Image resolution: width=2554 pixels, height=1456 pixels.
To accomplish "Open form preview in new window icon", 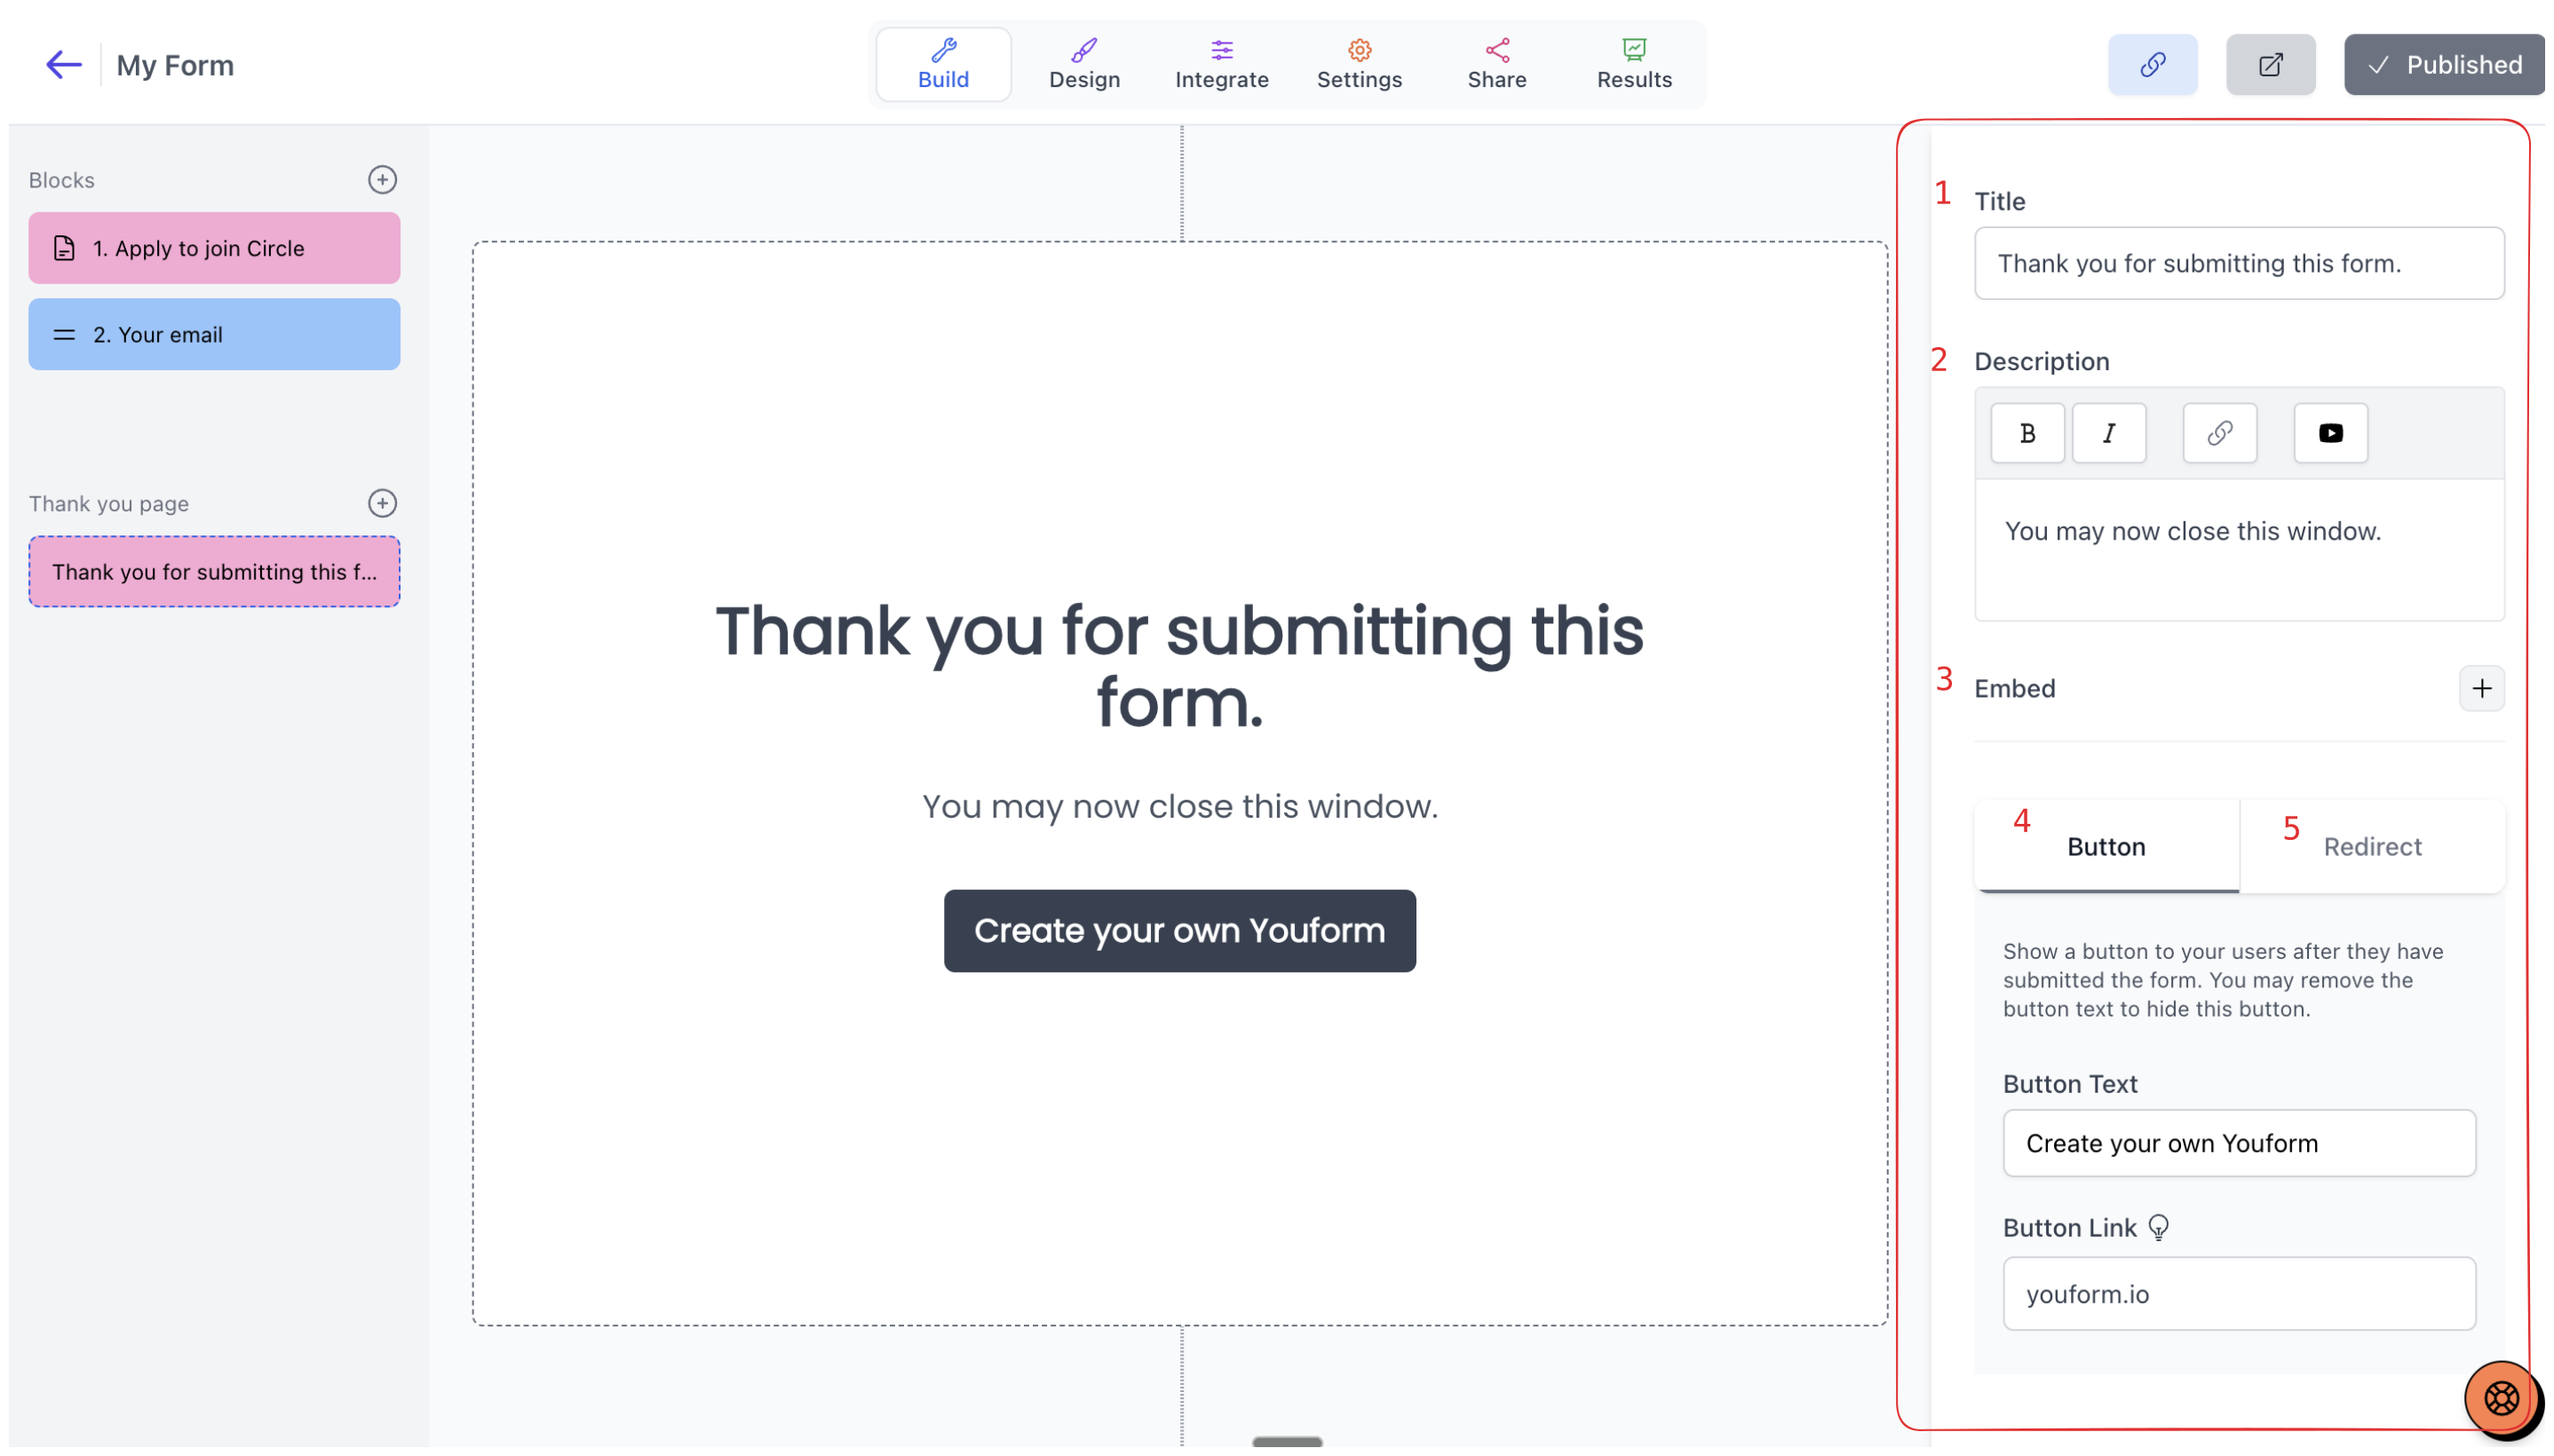I will 2270,65.
